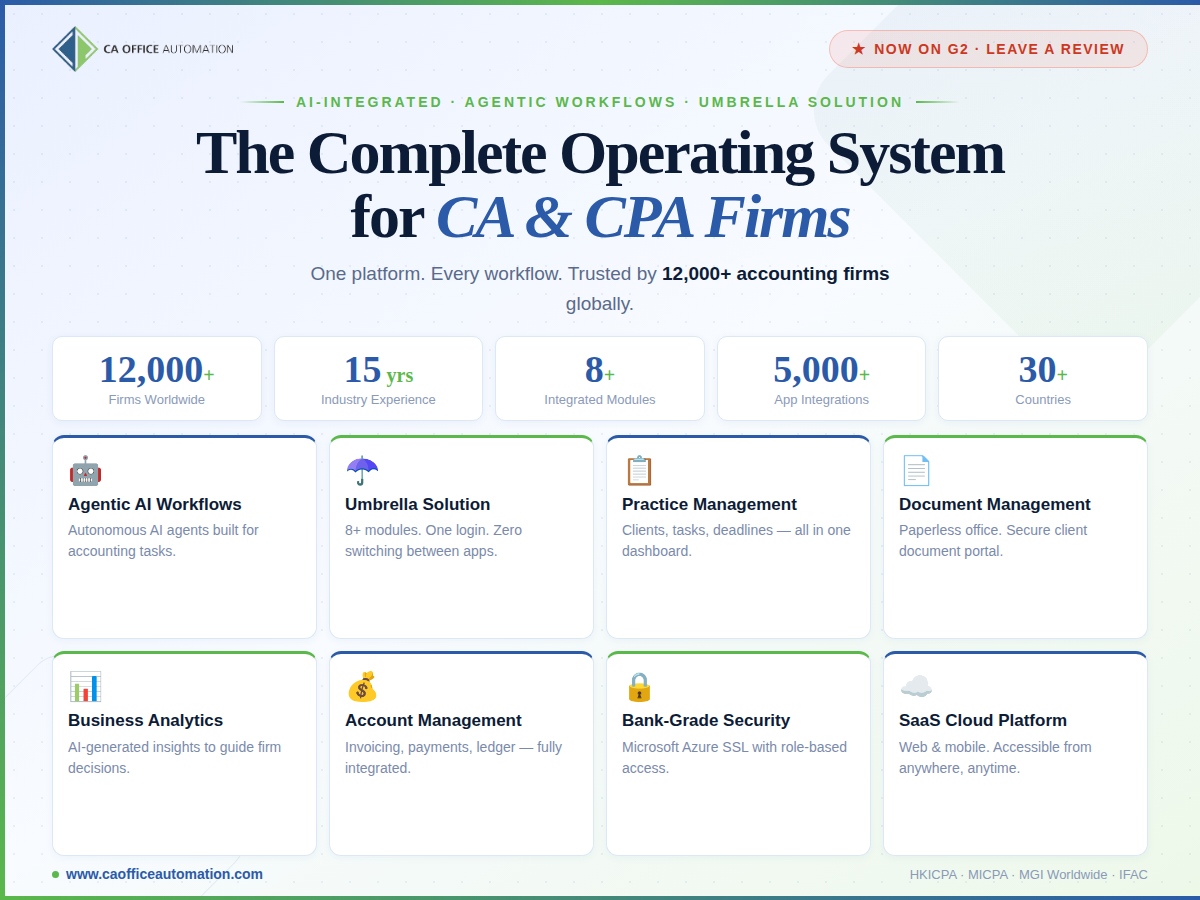Click the tagline 'AI-Integrated · Agentic Workflows · Umbrella Solution'
The image size is (1200, 900).
tap(600, 102)
